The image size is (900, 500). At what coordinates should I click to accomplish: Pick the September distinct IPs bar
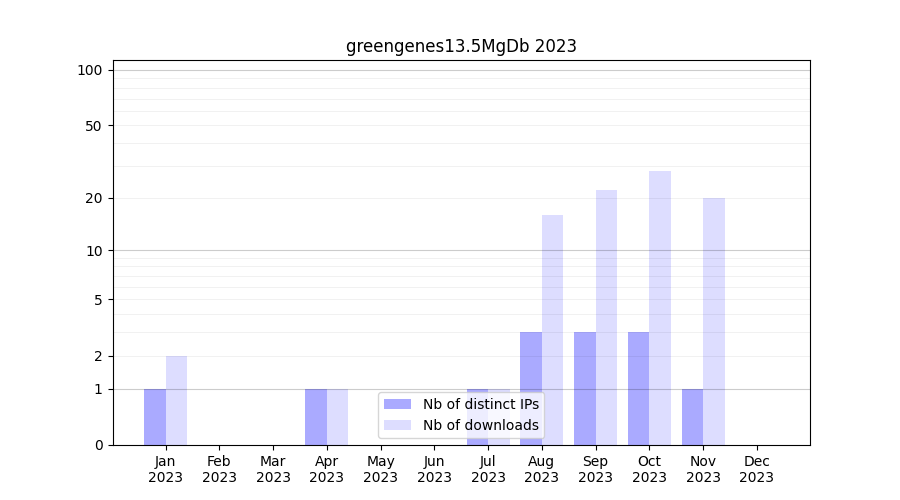(585, 388)
